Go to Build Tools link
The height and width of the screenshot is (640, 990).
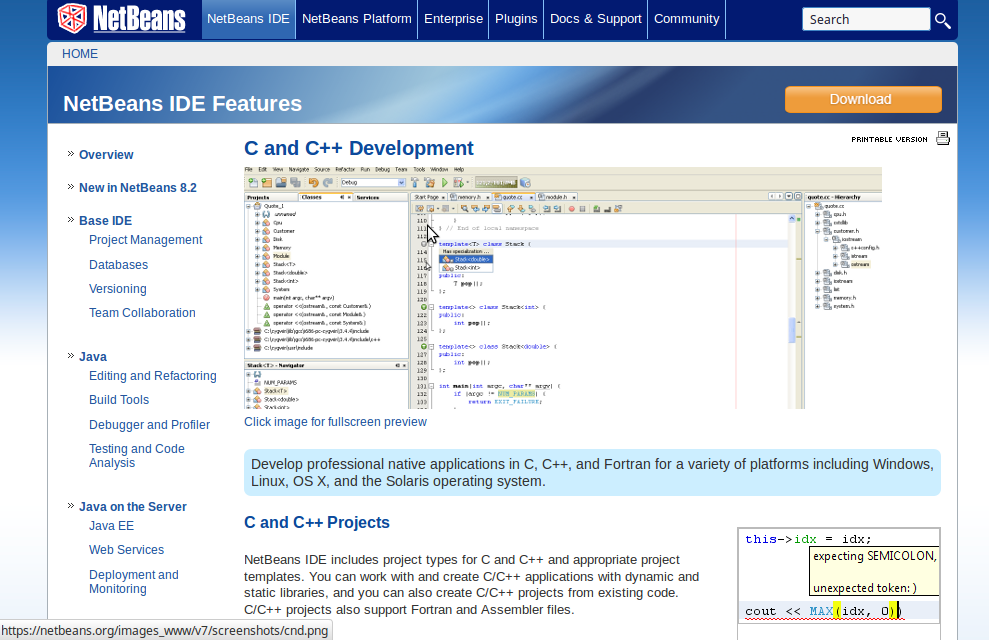[x=119, y=400]
